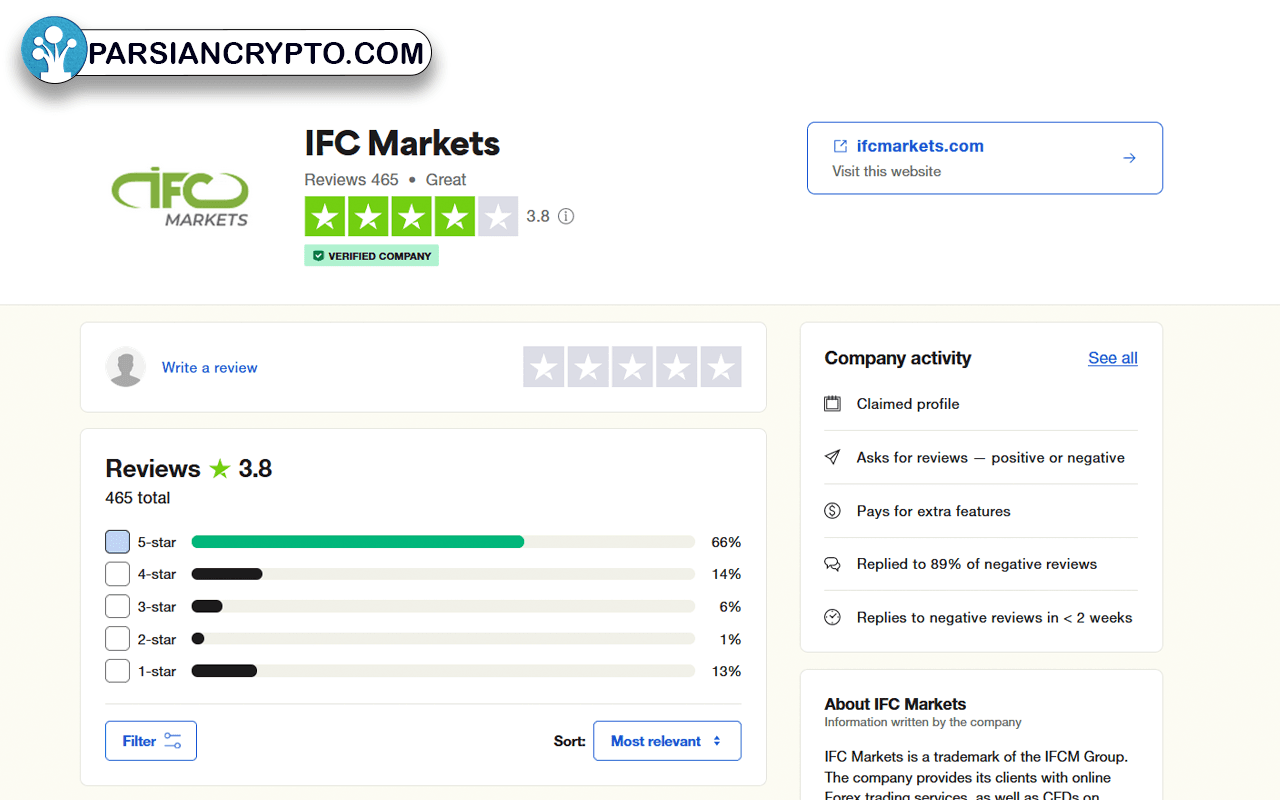This screenshot has height=800, width=1280.
Task: Rate one star in the review box
Action: 544,367
